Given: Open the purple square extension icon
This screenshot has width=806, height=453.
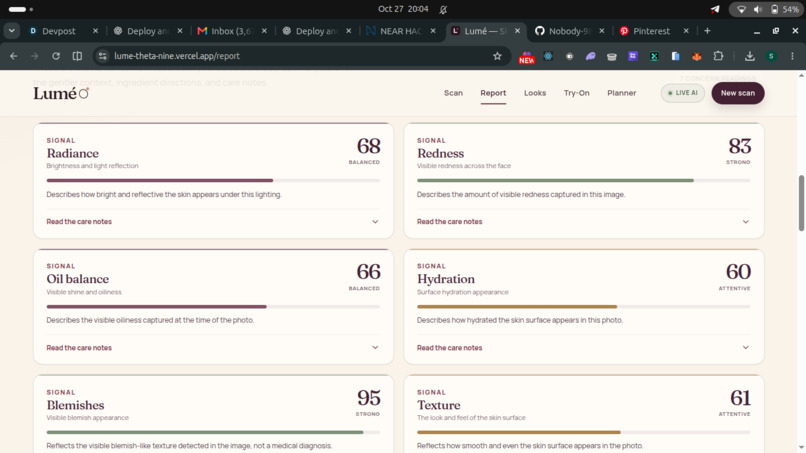Looking at the screenshot, I should click(633, 56).
